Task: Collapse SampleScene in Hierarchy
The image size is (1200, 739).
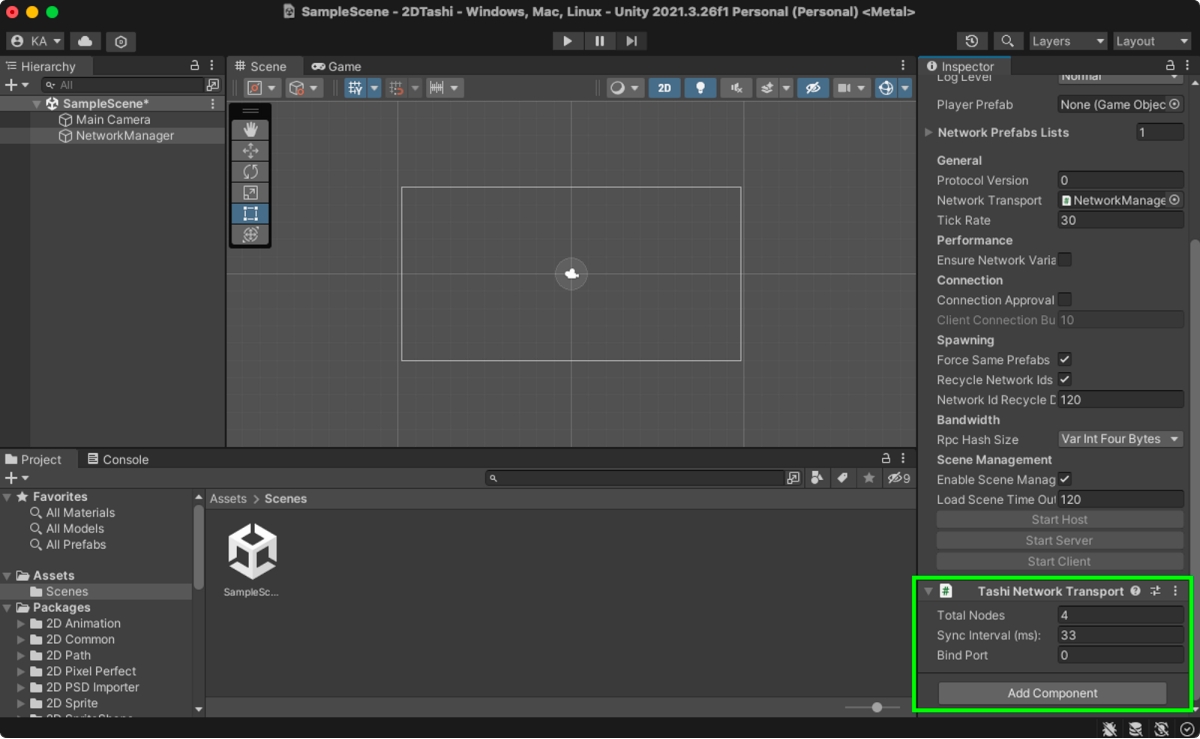Action: coord(37,104)
